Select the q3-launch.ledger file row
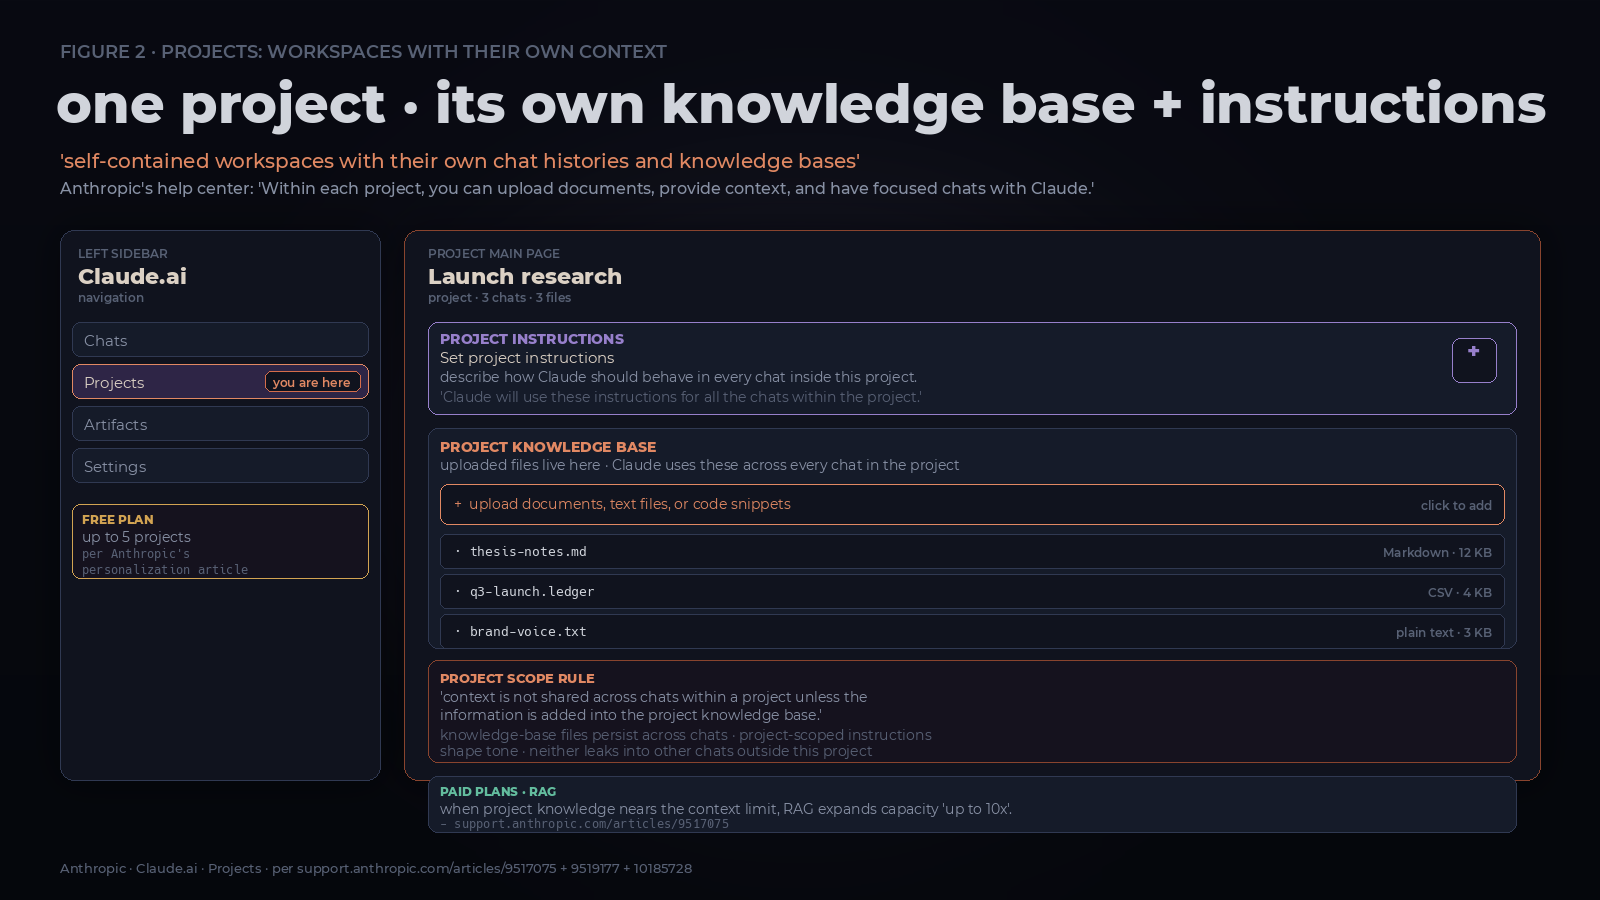This screenshot has height=900, width=1600. (972, 592)
